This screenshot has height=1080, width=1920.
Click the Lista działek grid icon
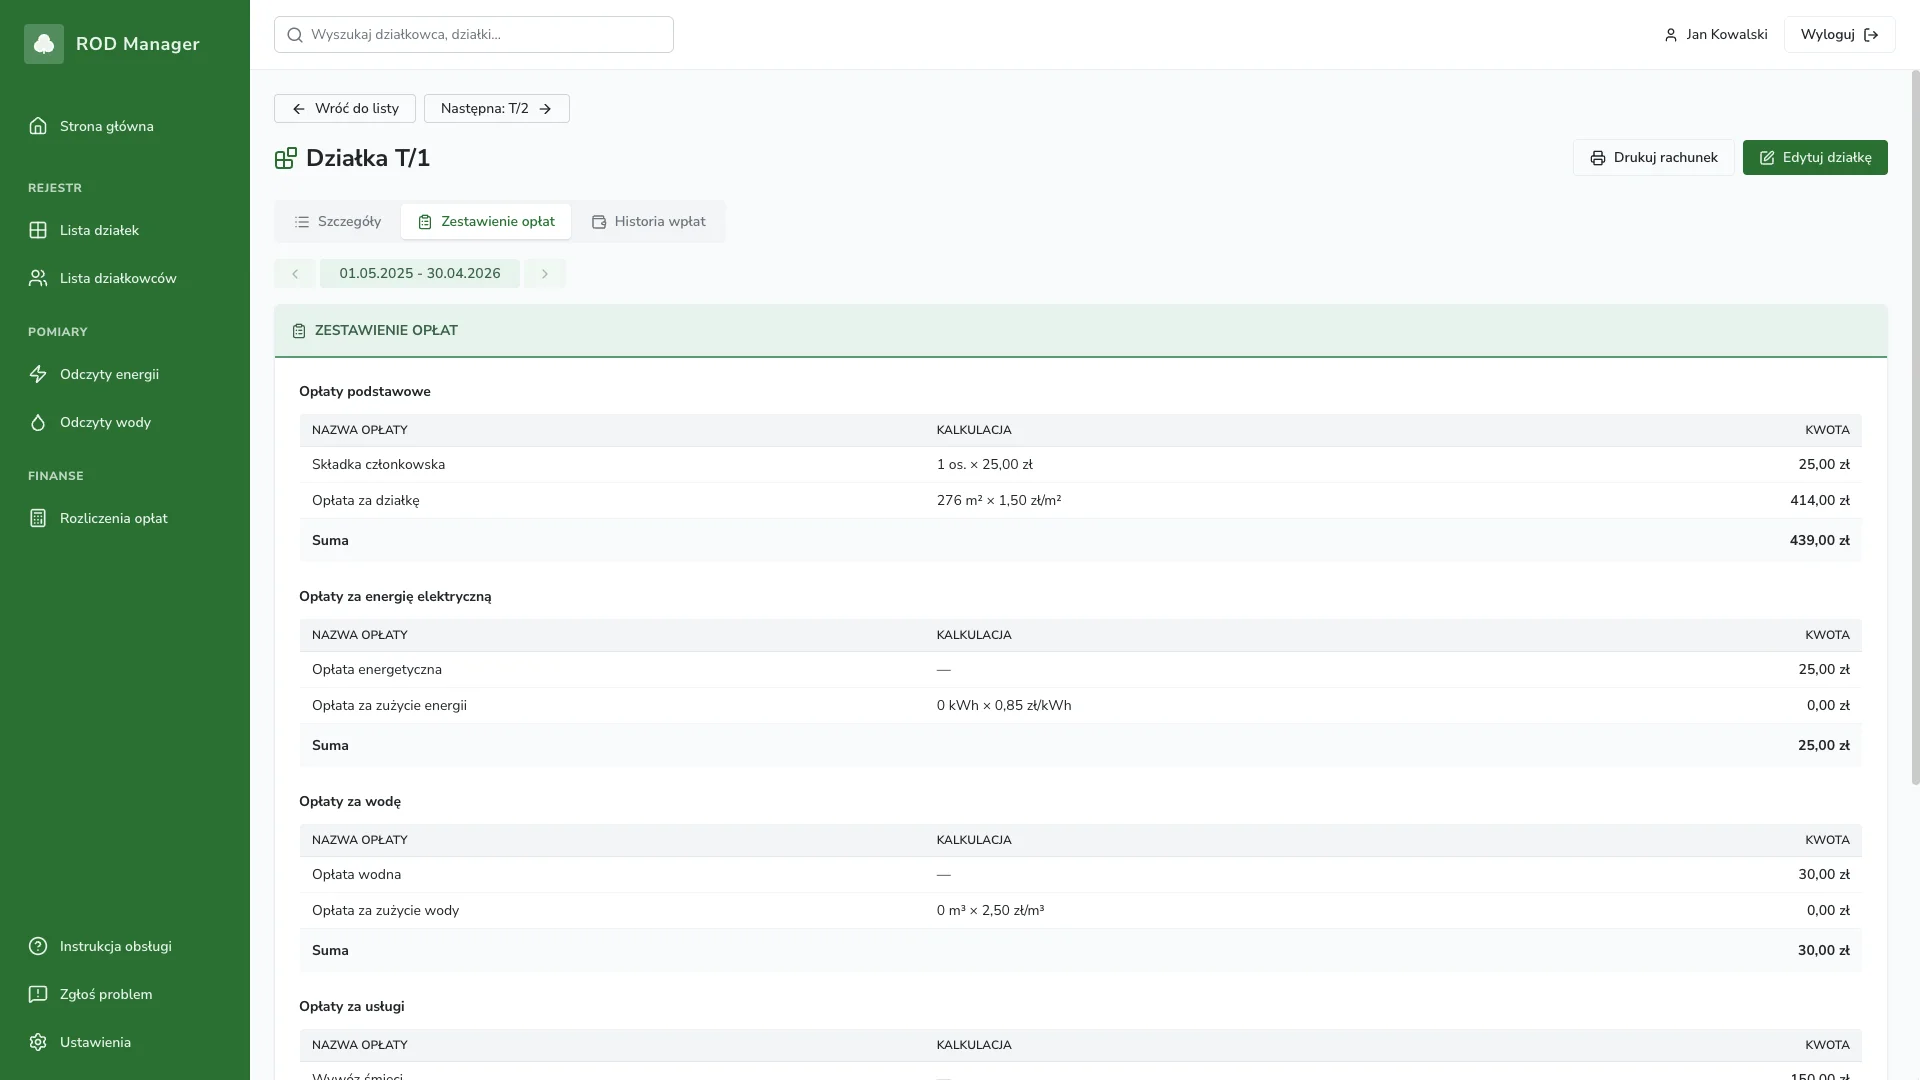[38, 230]
